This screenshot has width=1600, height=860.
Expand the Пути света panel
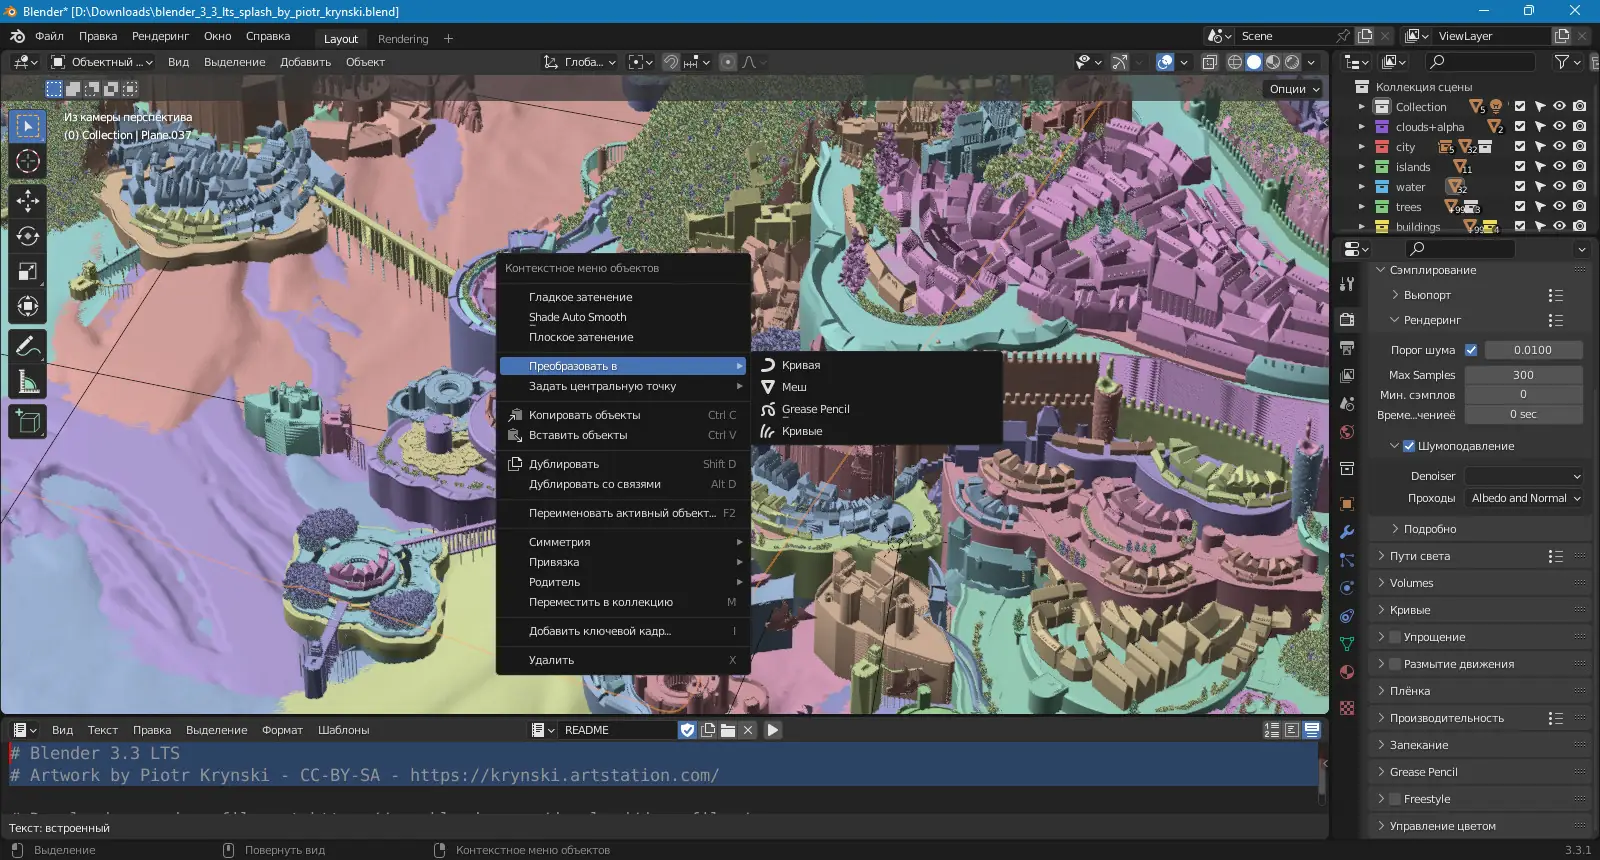tap(1420, 556)
